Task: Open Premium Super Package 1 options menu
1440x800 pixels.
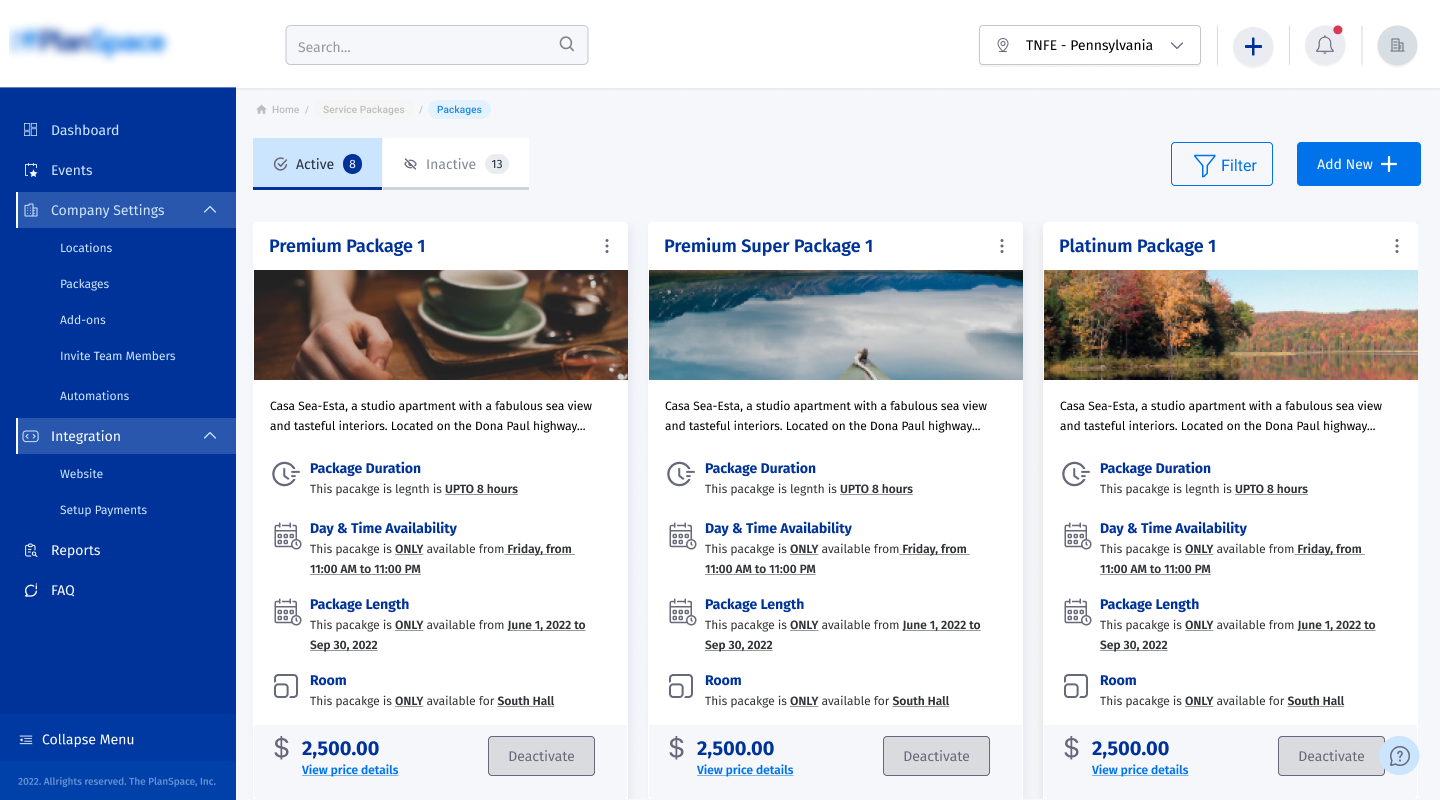Action: coord(1002,246)
